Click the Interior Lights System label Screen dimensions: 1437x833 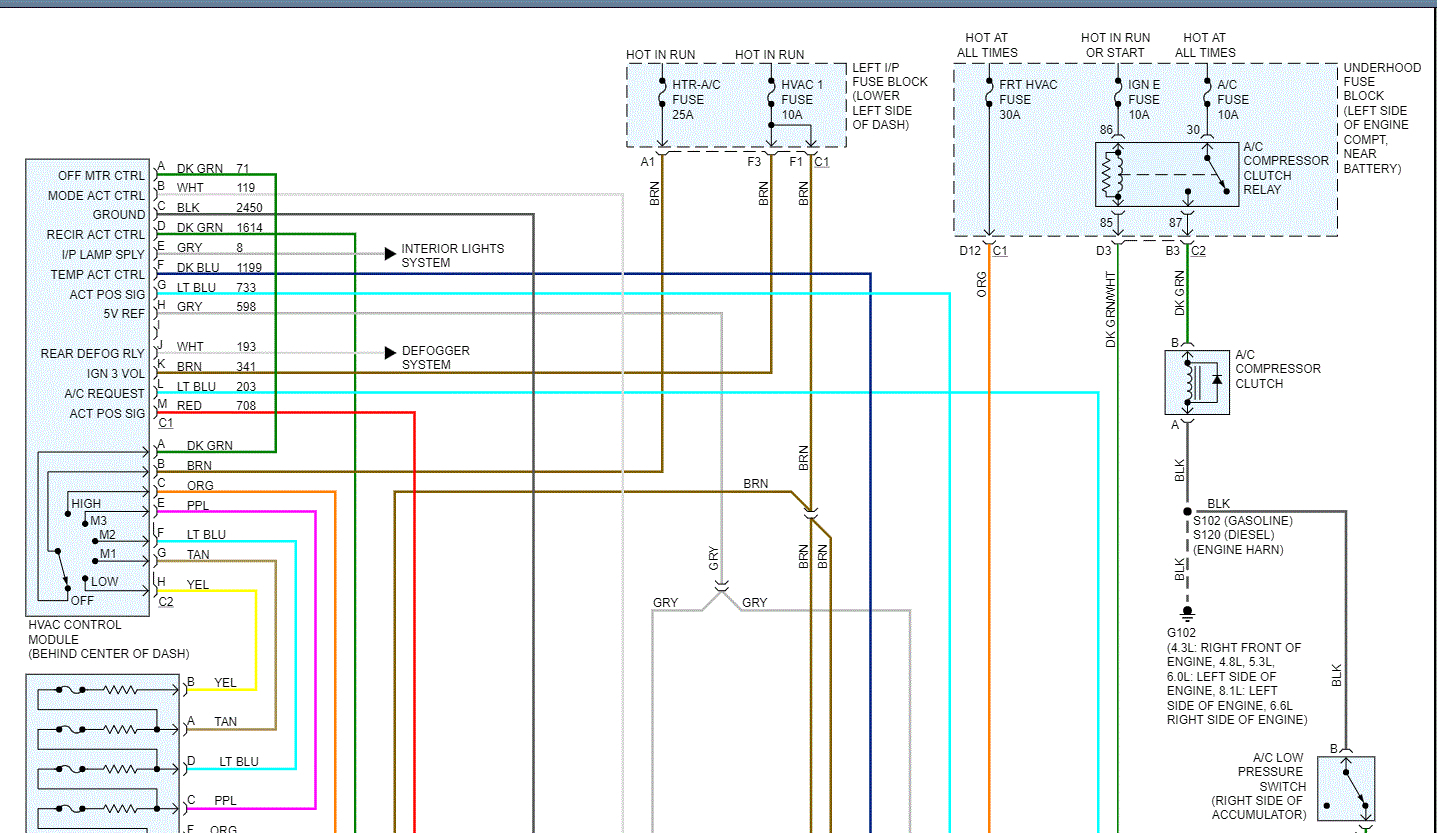[452, 255]
